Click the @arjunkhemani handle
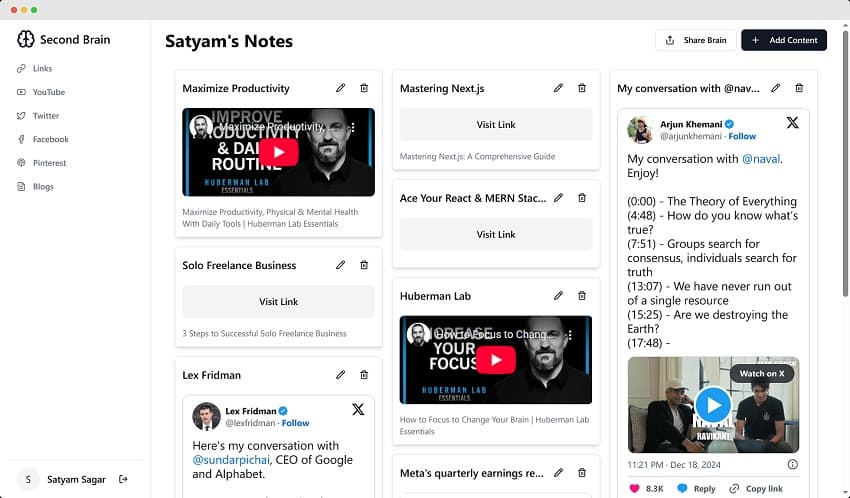The height and width of the screenshot is (498, 850). click(691, 137)
